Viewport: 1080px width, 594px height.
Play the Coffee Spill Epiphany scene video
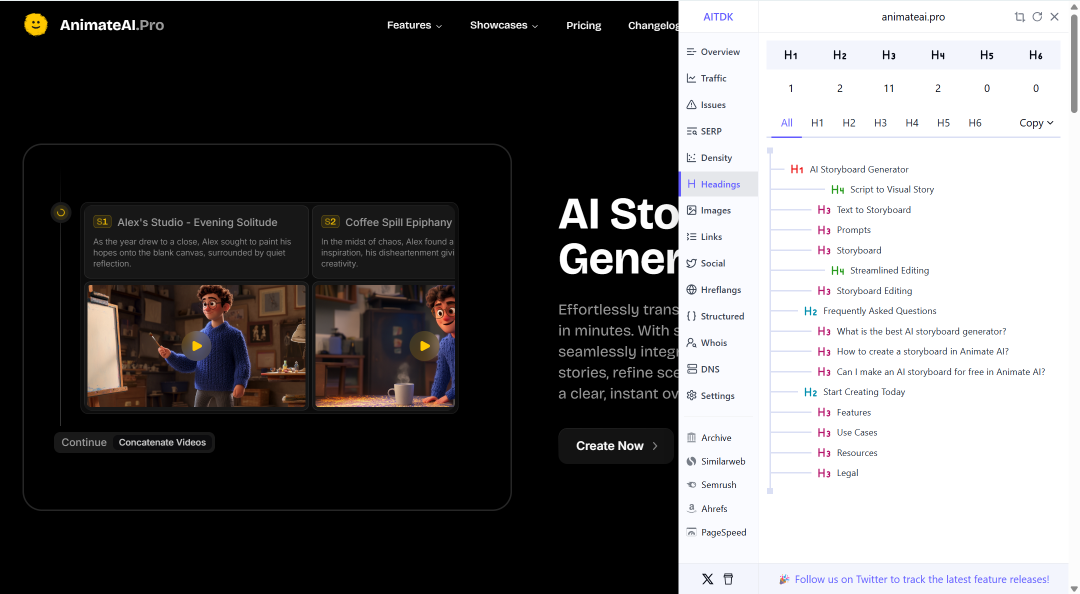(424, 346)
